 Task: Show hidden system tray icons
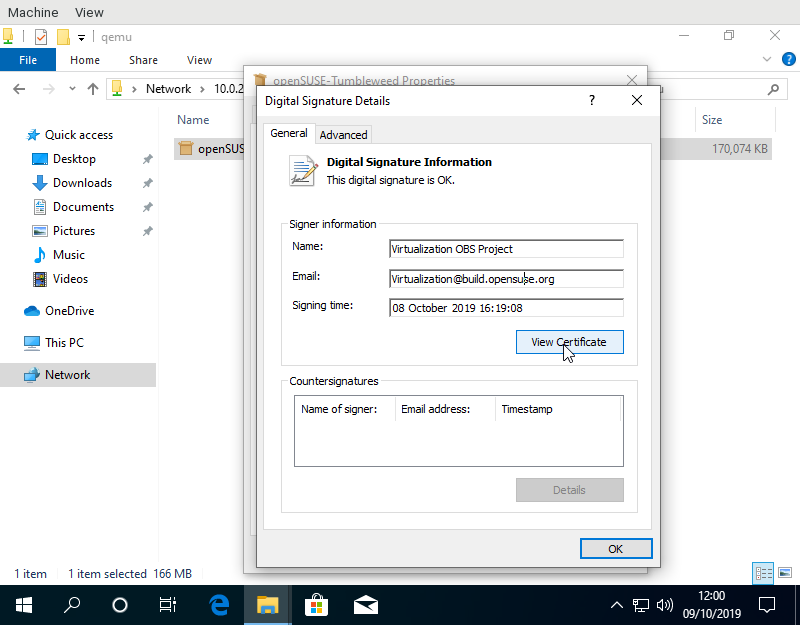616,605
